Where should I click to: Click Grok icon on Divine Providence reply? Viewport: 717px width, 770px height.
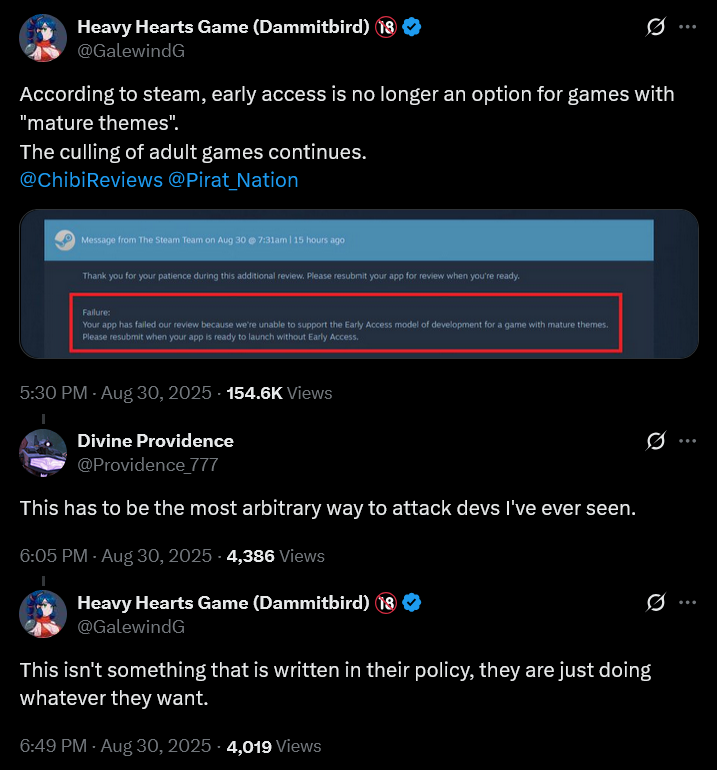click(x=656, y=441)
